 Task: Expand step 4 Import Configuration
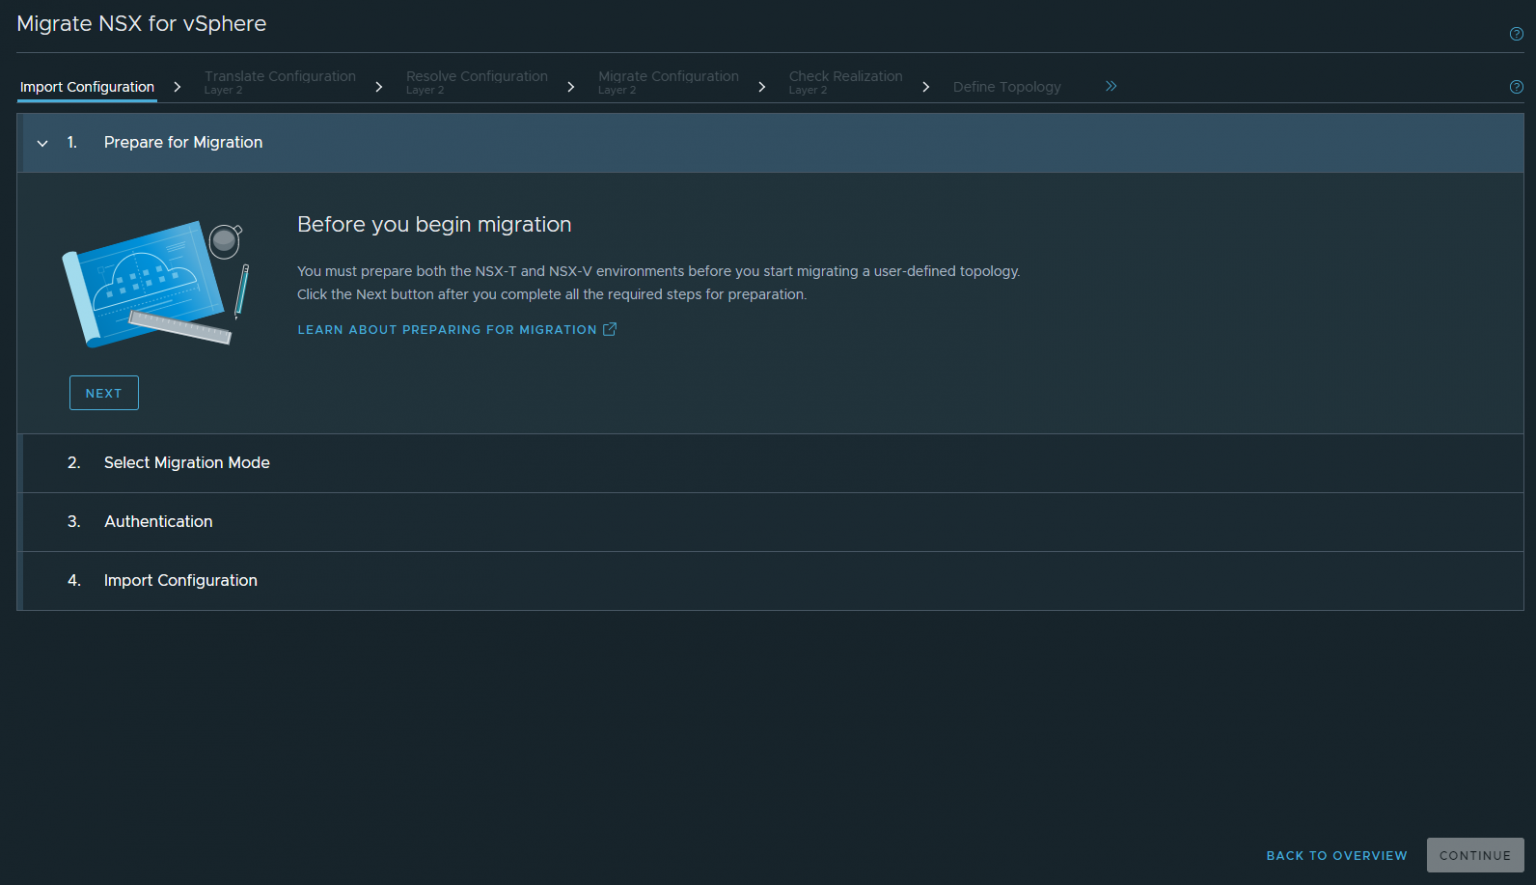pos(180,581)
